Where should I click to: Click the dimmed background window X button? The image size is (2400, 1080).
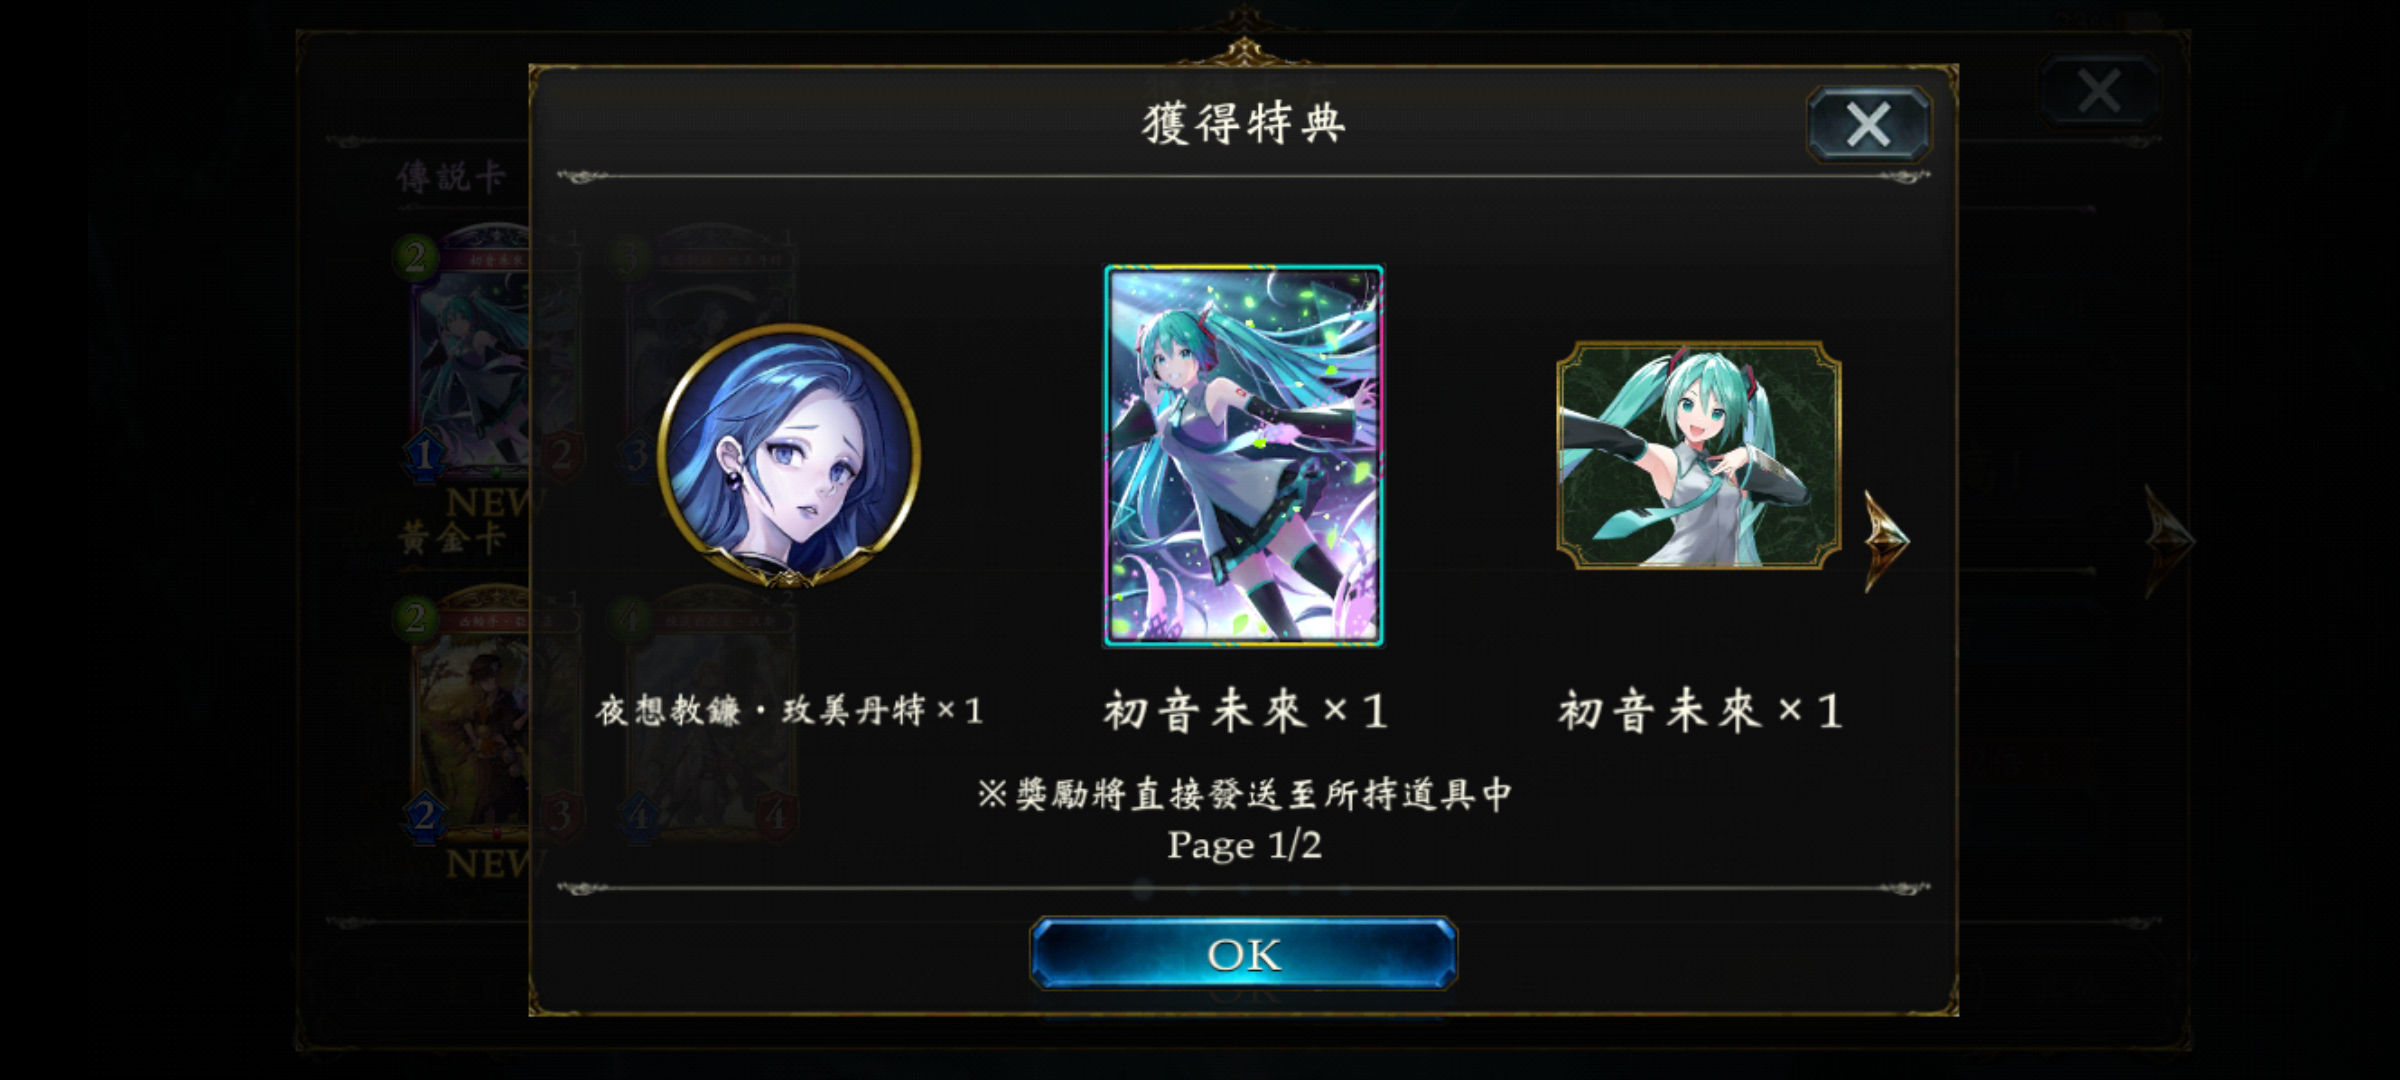[x=2099, y=91]
